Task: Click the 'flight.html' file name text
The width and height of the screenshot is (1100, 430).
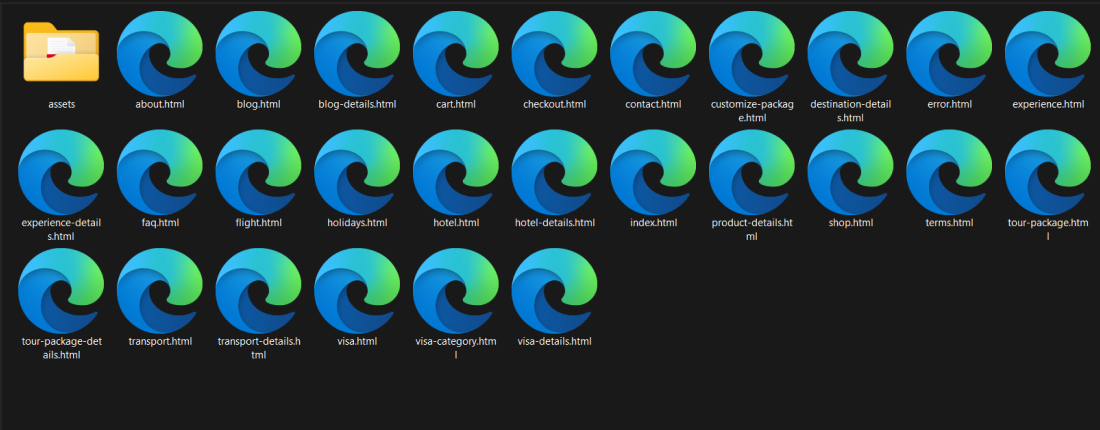Action: [259, 223]
